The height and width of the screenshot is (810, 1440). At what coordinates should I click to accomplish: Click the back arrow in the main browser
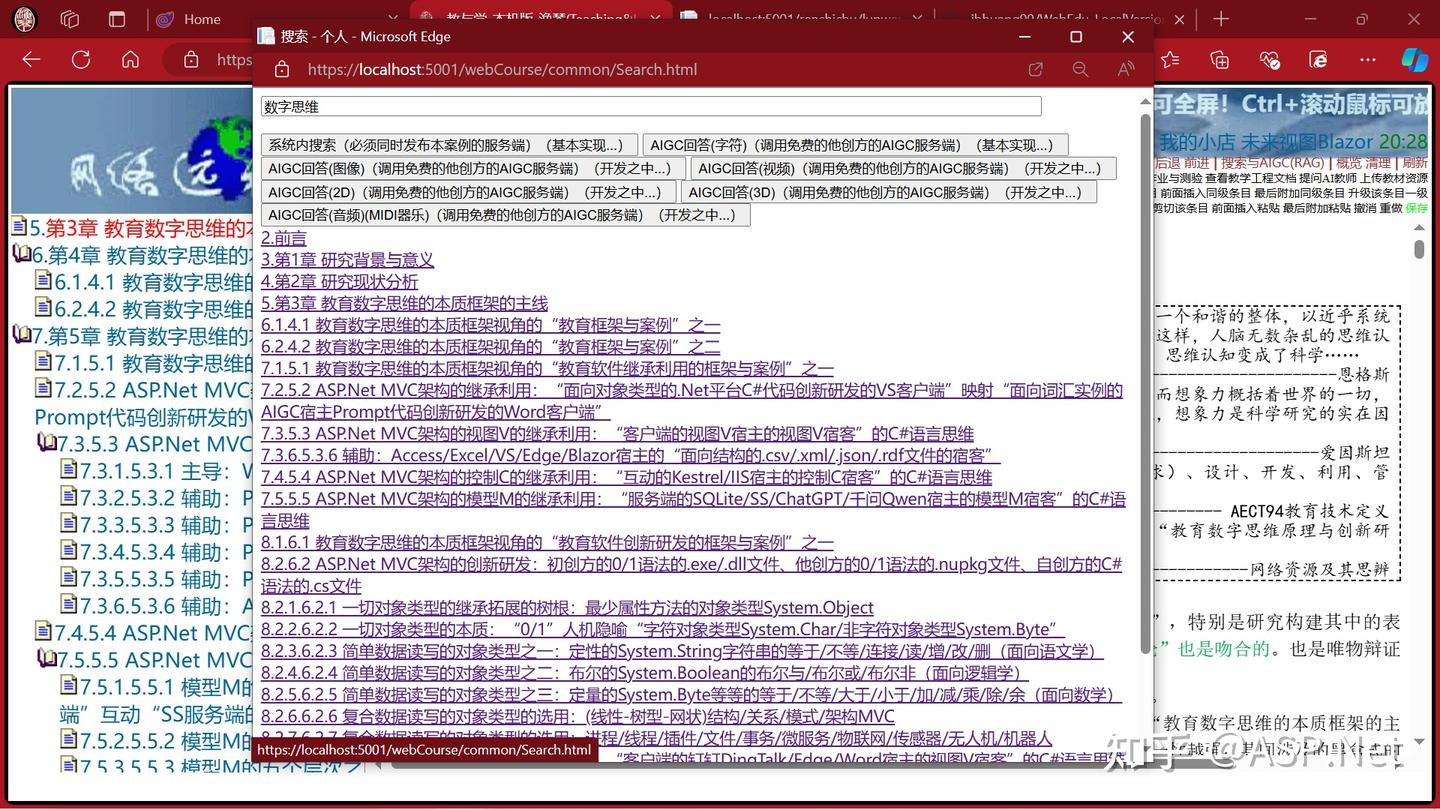(30, 59)
